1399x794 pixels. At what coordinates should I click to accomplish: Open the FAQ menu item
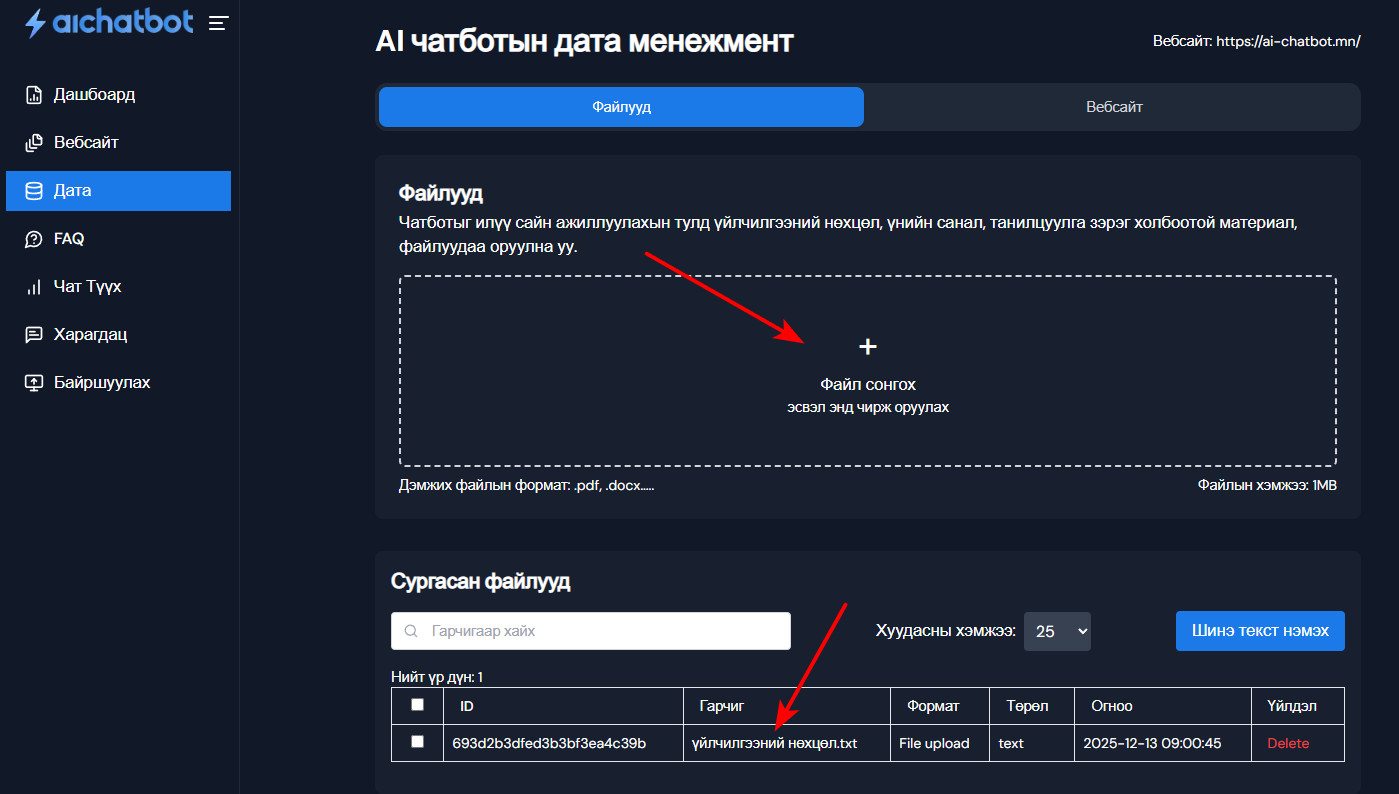click(x=69, y=239)
